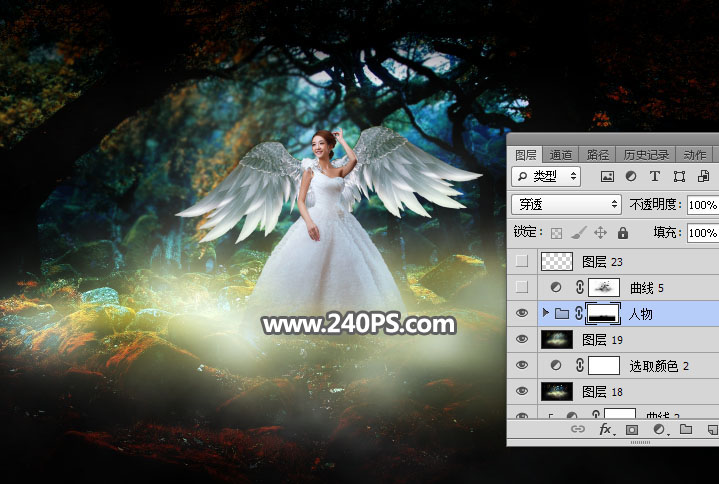Filter layers by pixel layers icon

(x=607, y=176)
